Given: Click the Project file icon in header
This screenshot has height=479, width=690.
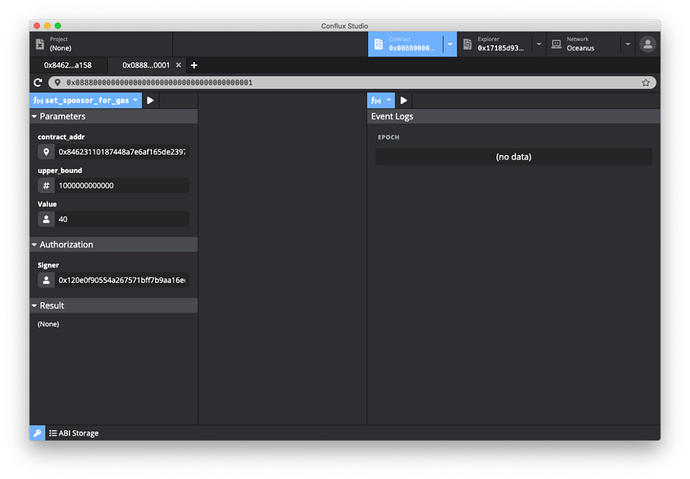Looking at the screenshot, I should pos(40,44).
